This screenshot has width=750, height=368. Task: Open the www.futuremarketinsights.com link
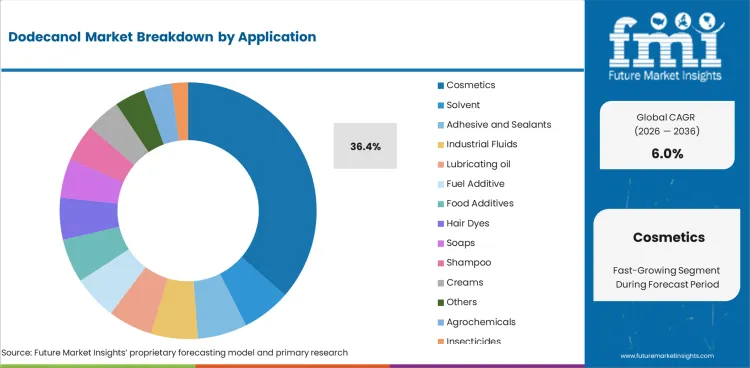[667, 356]
